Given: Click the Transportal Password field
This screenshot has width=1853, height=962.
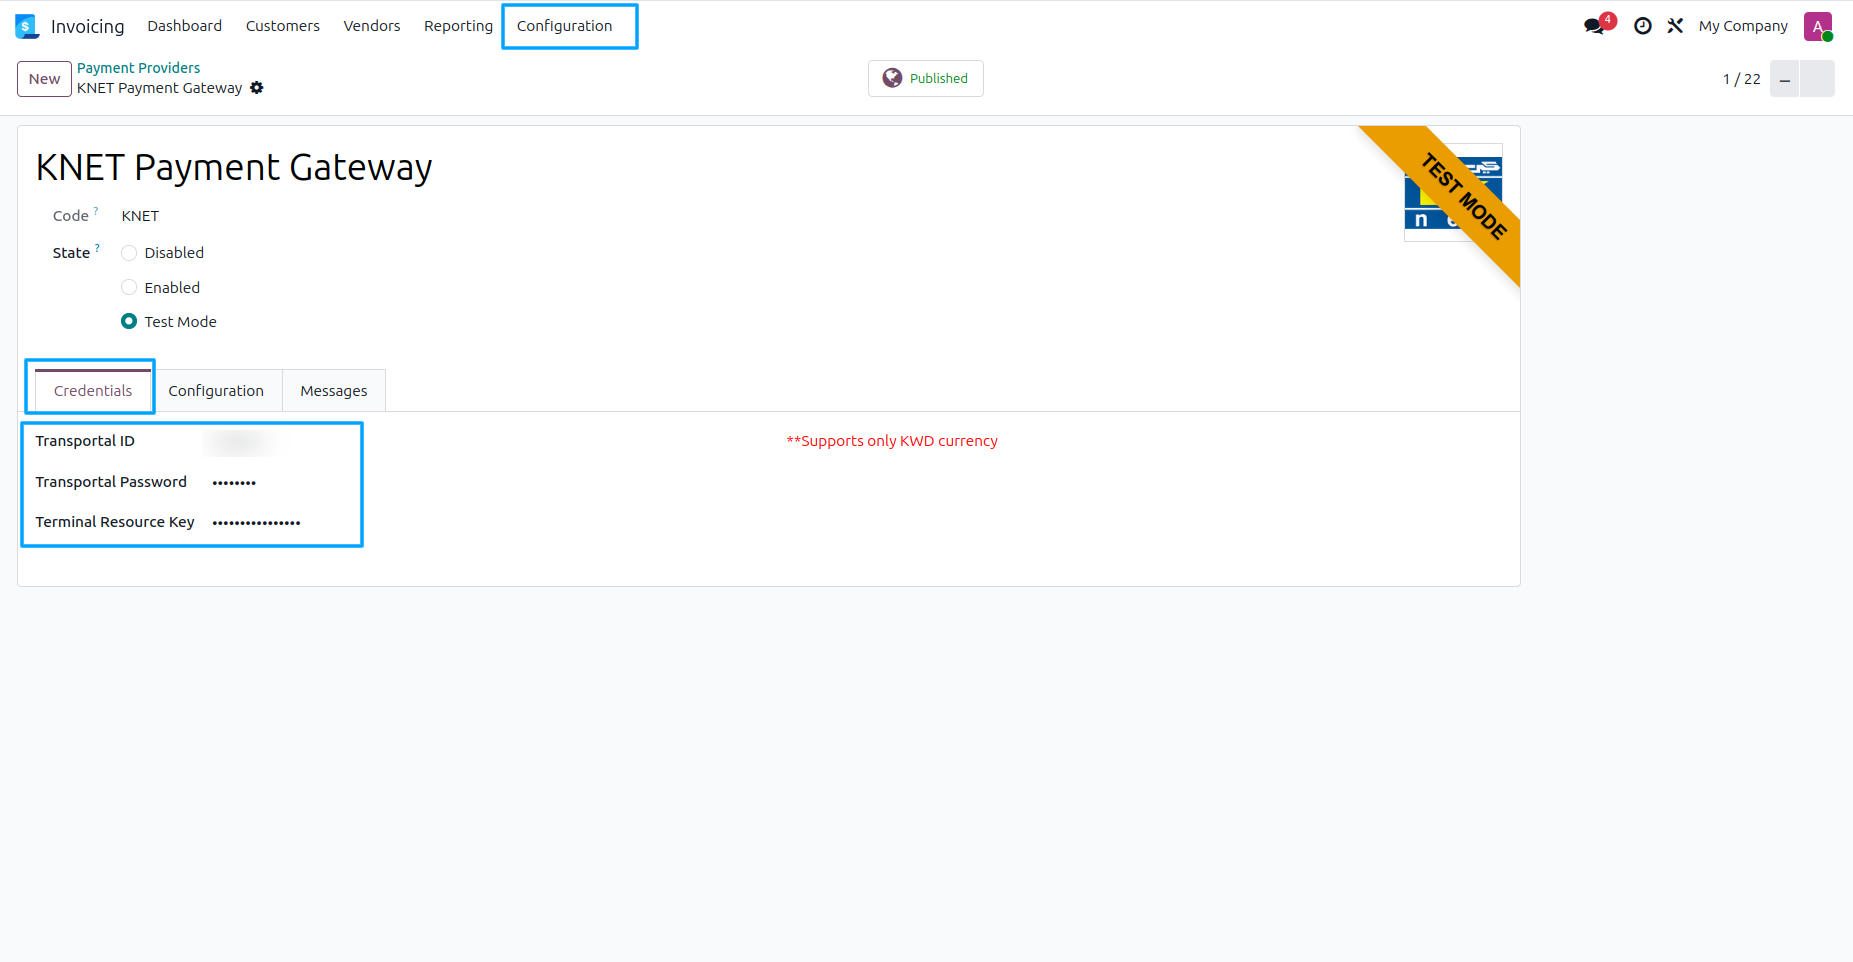Looking at the screenshot, I should click(234, 482).
